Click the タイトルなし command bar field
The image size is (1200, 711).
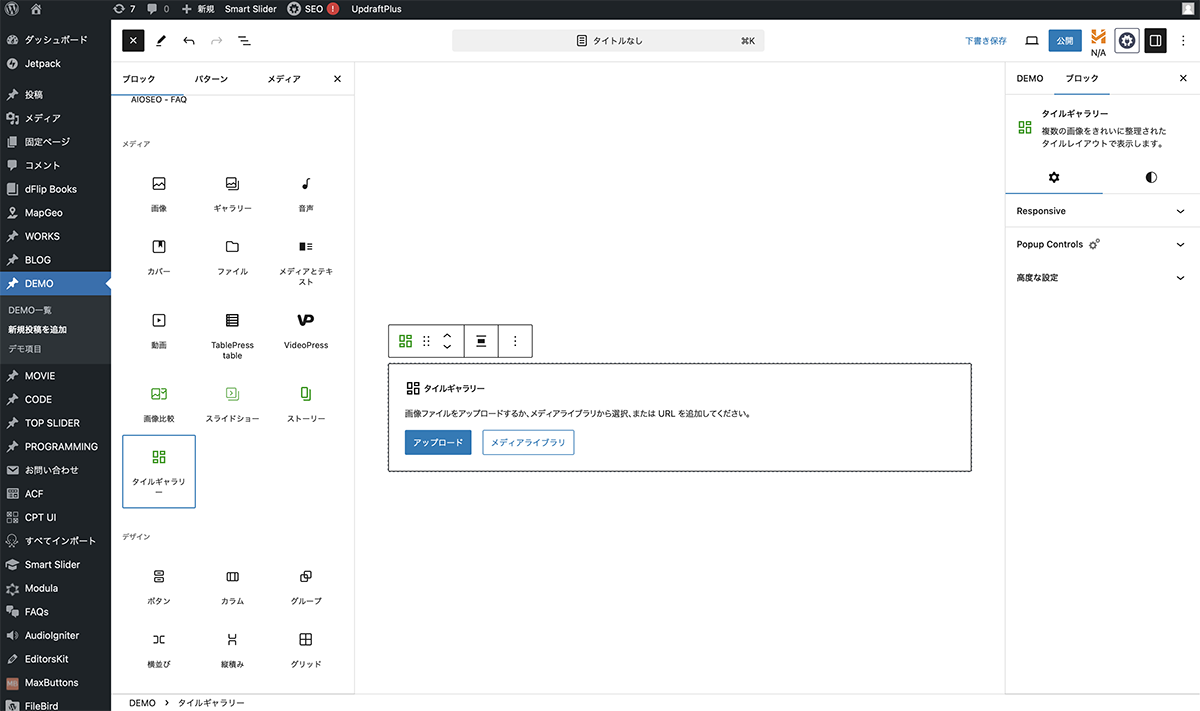point(608,41)
